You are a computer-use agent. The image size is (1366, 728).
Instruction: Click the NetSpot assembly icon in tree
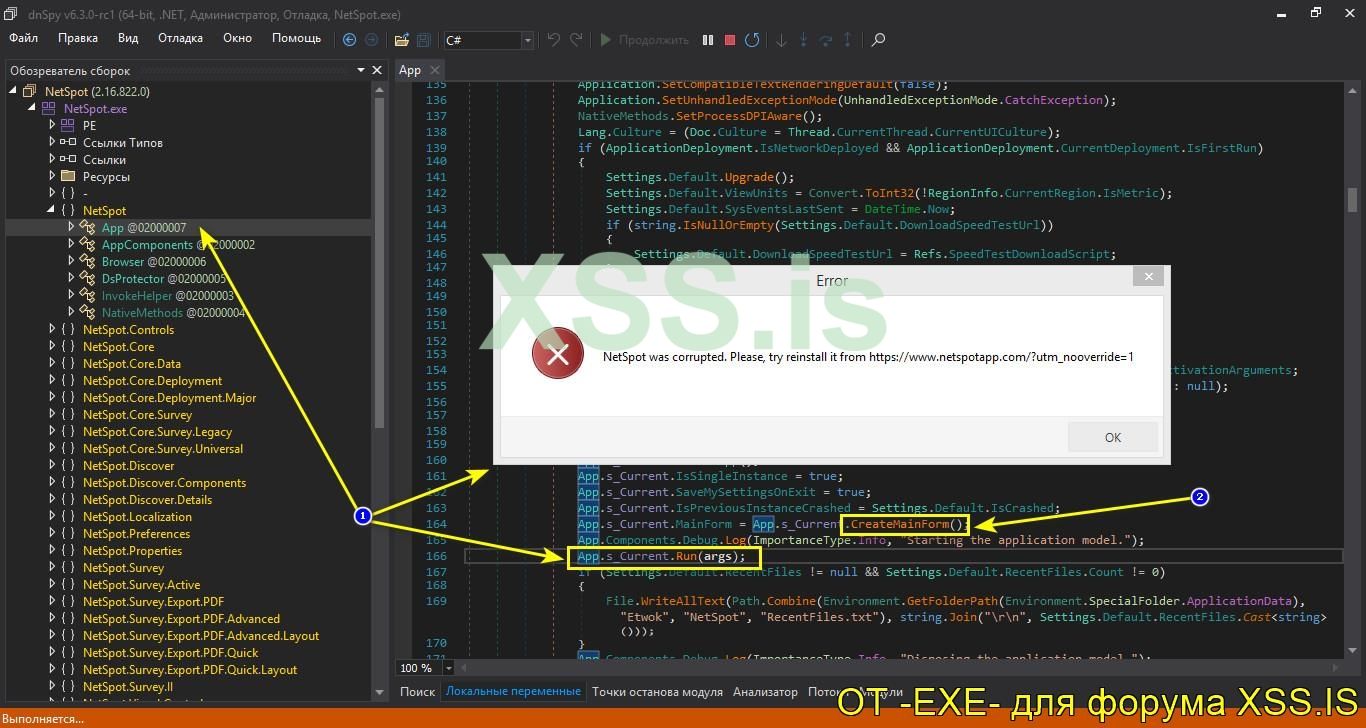[x=29, y=91]
